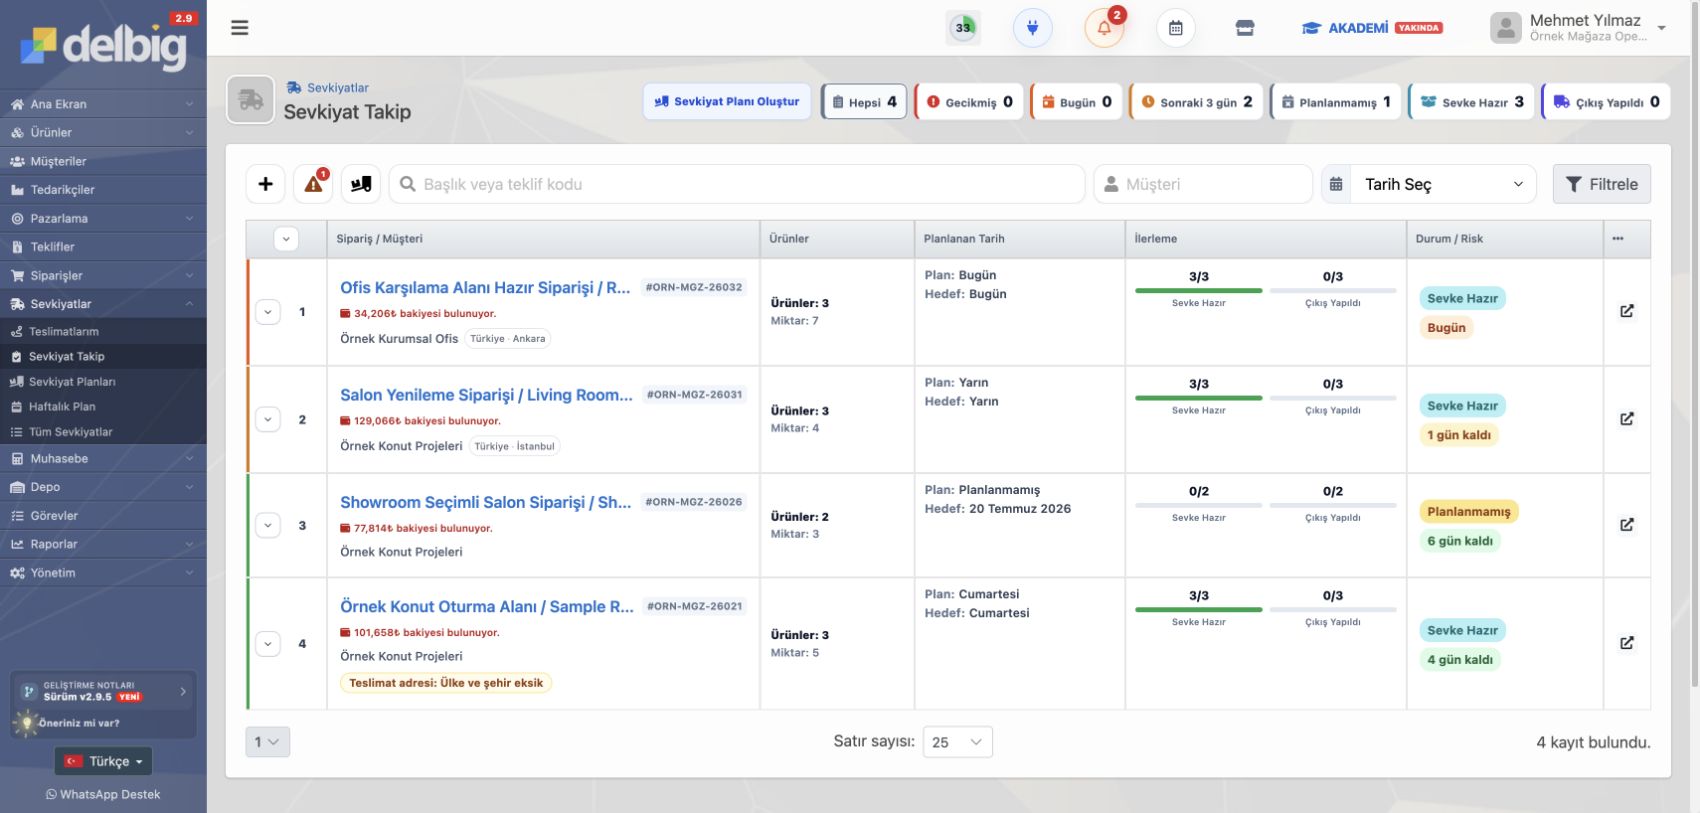Open the Tarih Seç date dropdown
Image resolution: width=1700 pixels, height=813 pixels.
point(1429,184)
